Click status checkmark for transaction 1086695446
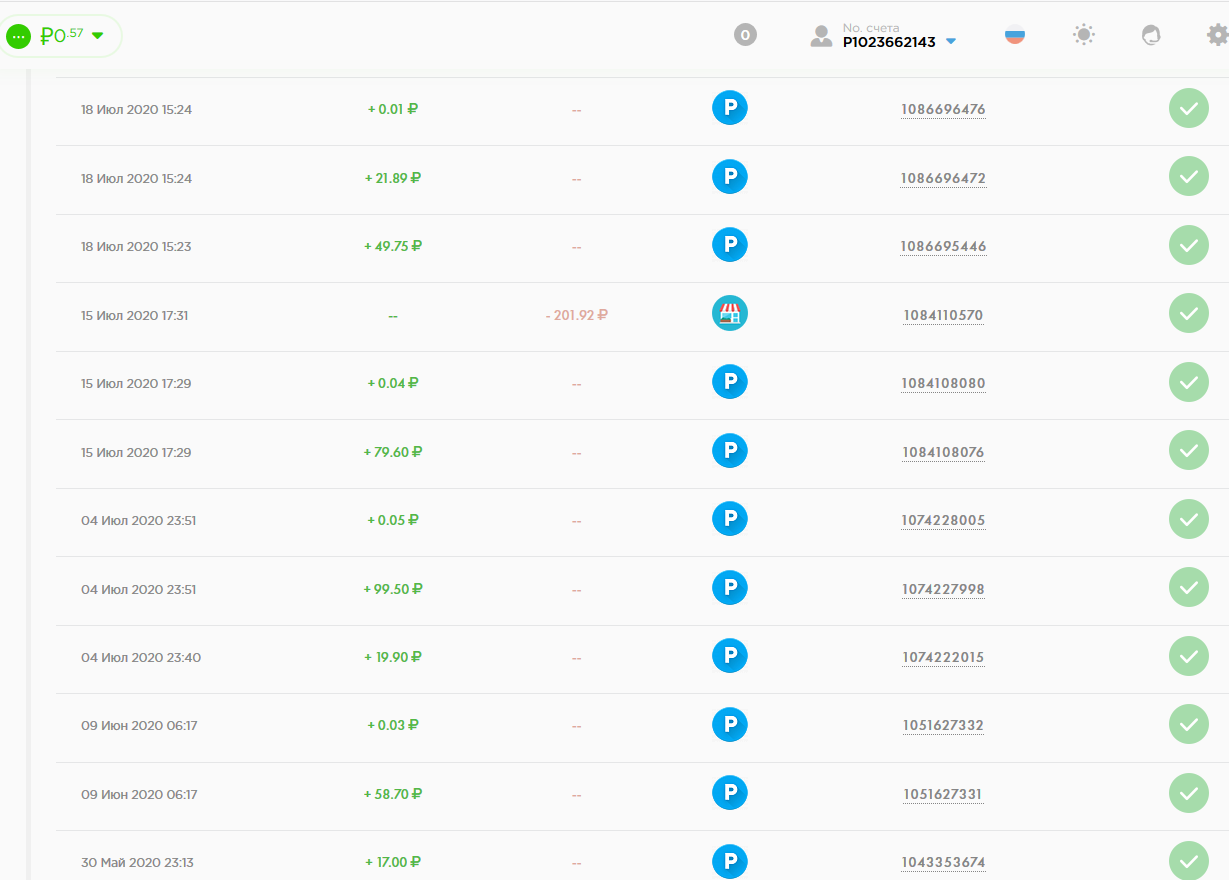Viewport: 1229px width, 880px height. coord(1188,245)
